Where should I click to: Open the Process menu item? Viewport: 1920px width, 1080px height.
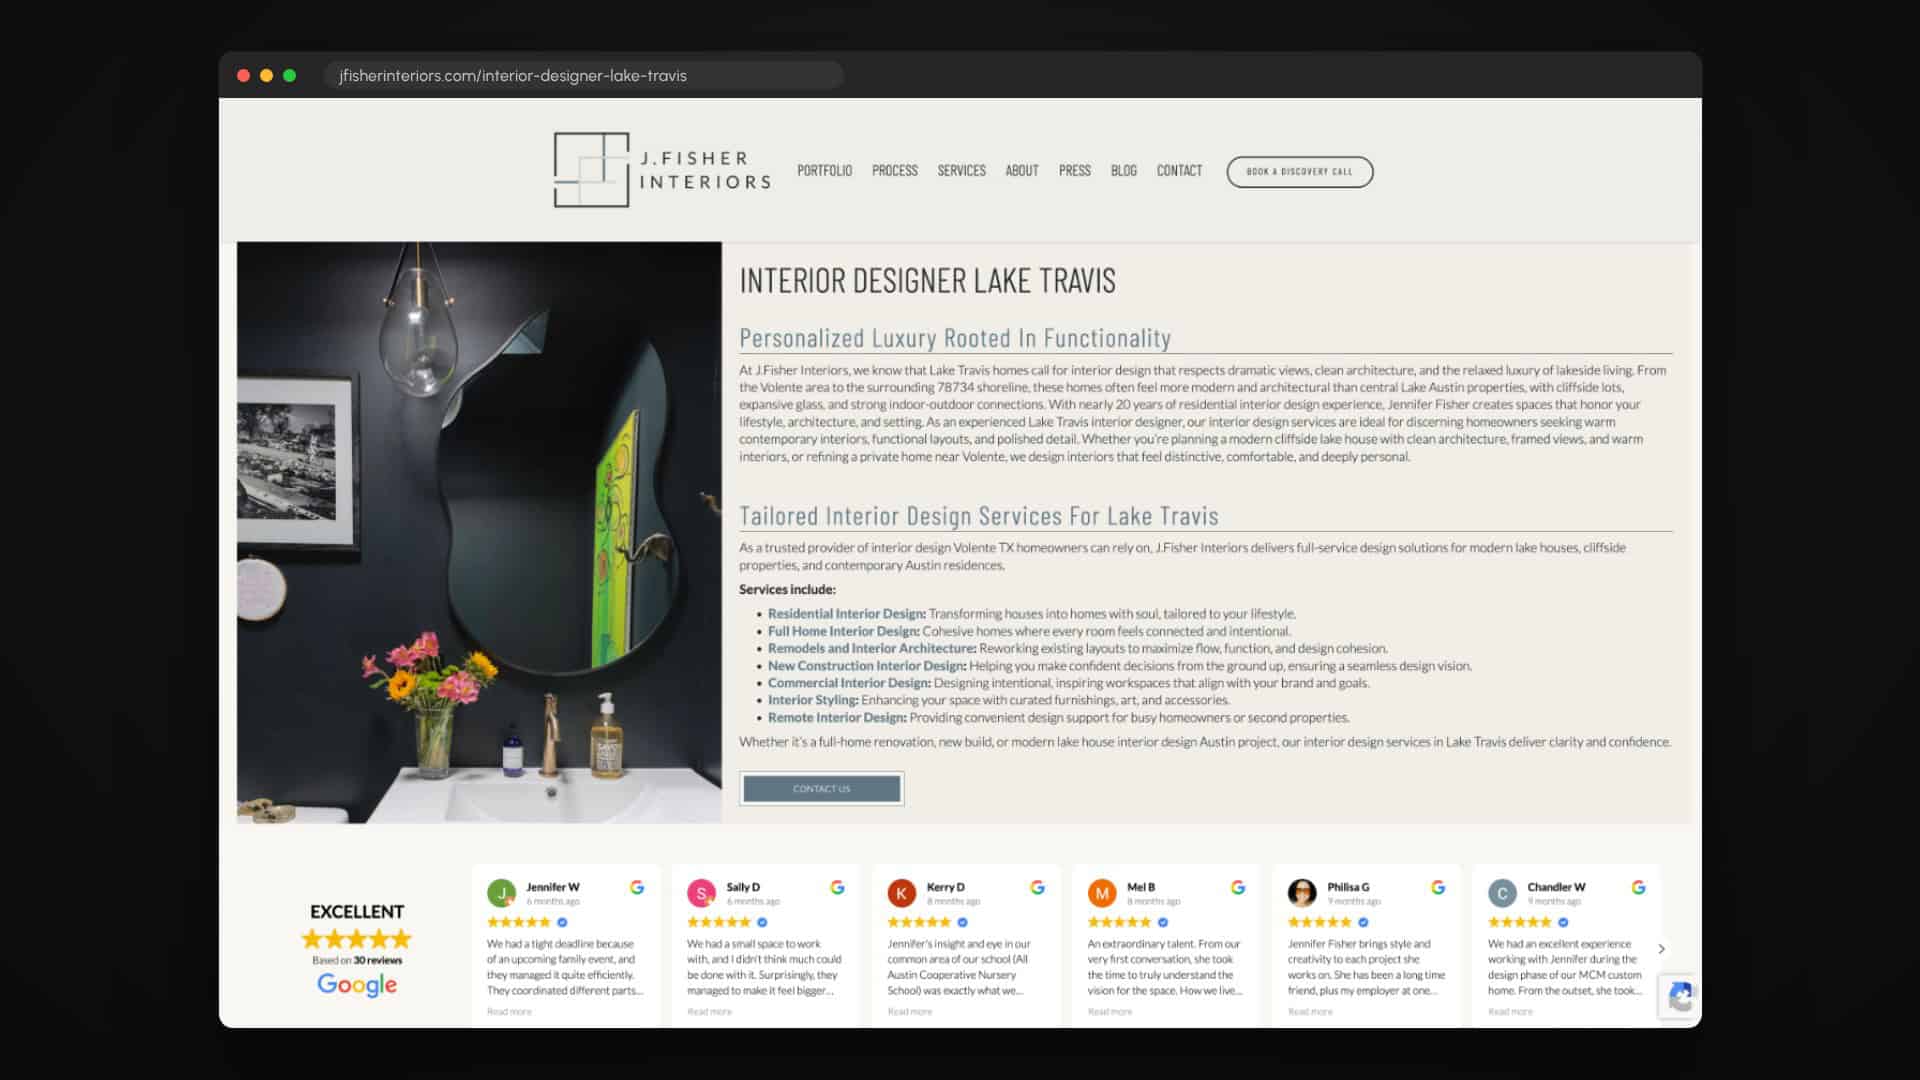pyautogui.click(x=894, y=171)
